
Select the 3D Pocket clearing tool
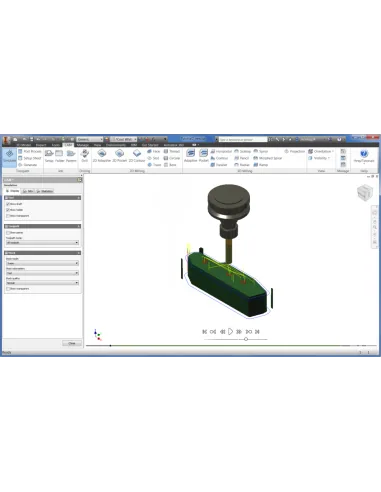[x=203, y=156]
